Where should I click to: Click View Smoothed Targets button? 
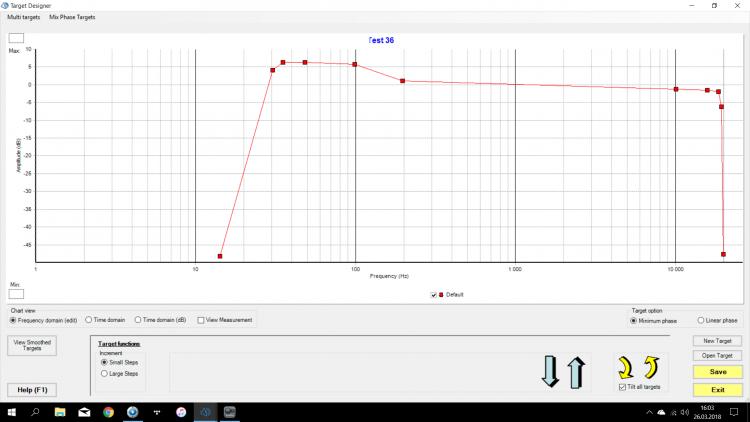pos(32,345)
